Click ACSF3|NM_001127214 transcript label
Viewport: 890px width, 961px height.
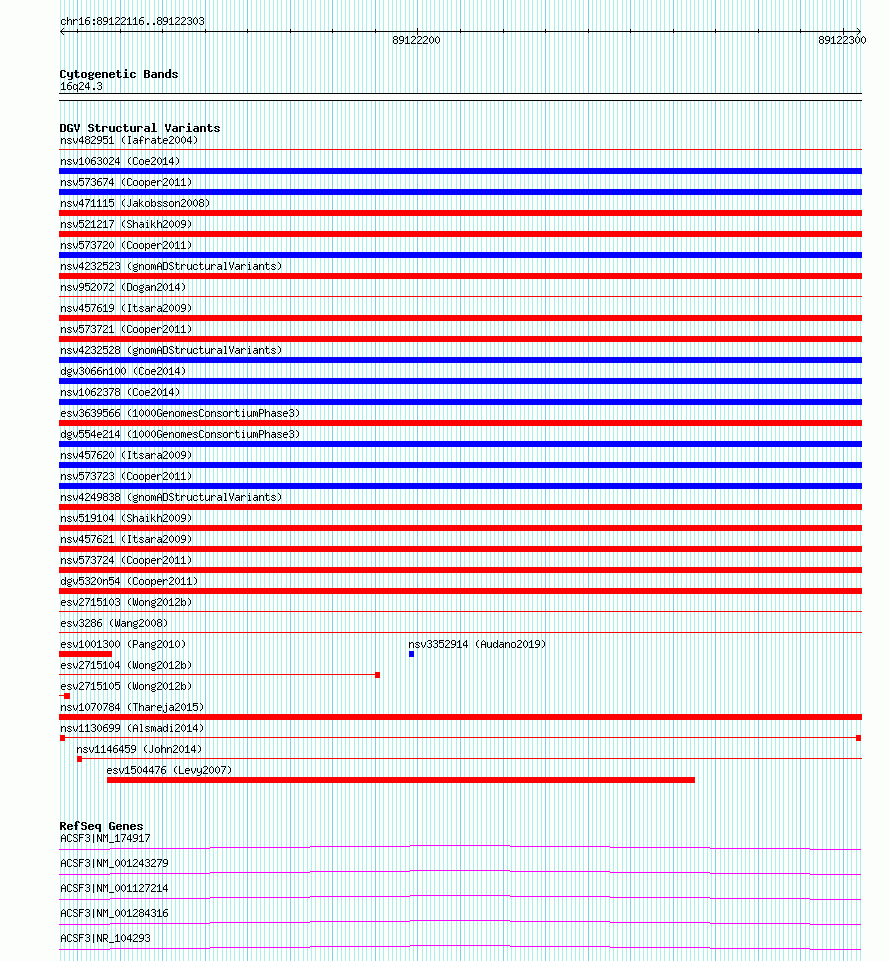114,888
